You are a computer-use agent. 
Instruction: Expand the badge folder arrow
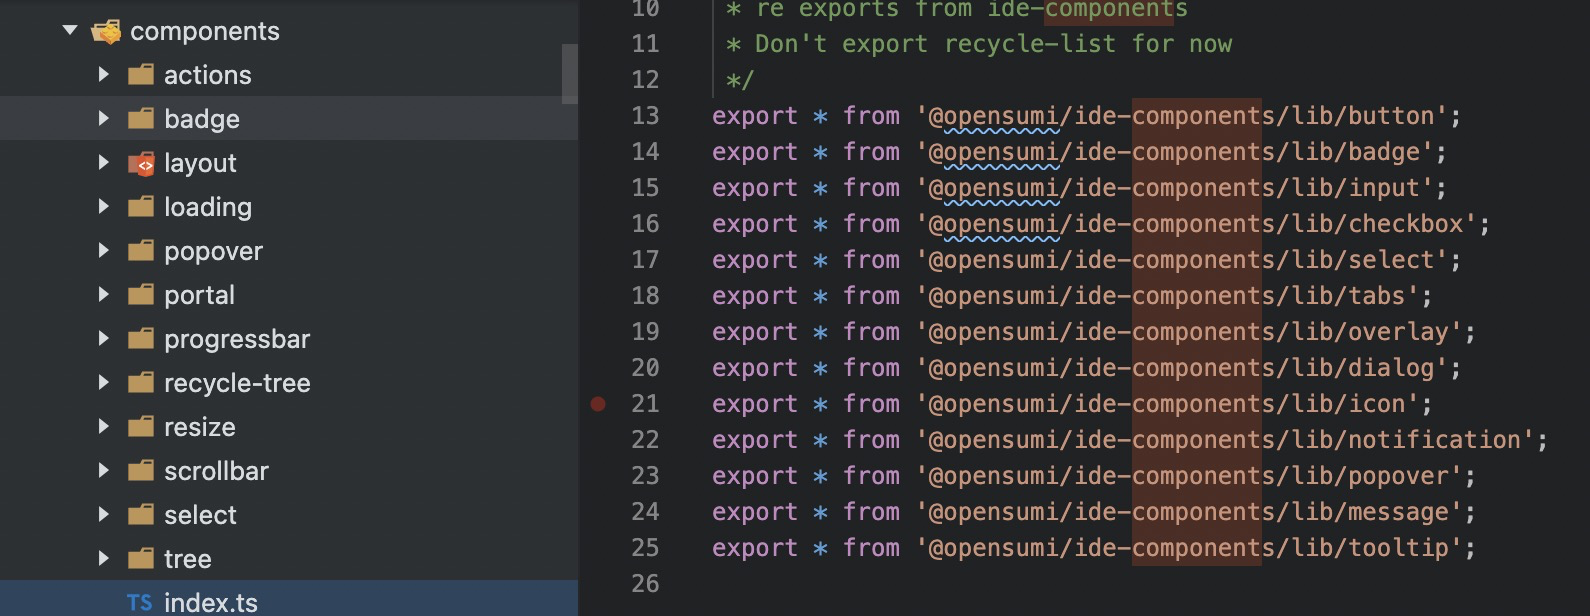103,119
